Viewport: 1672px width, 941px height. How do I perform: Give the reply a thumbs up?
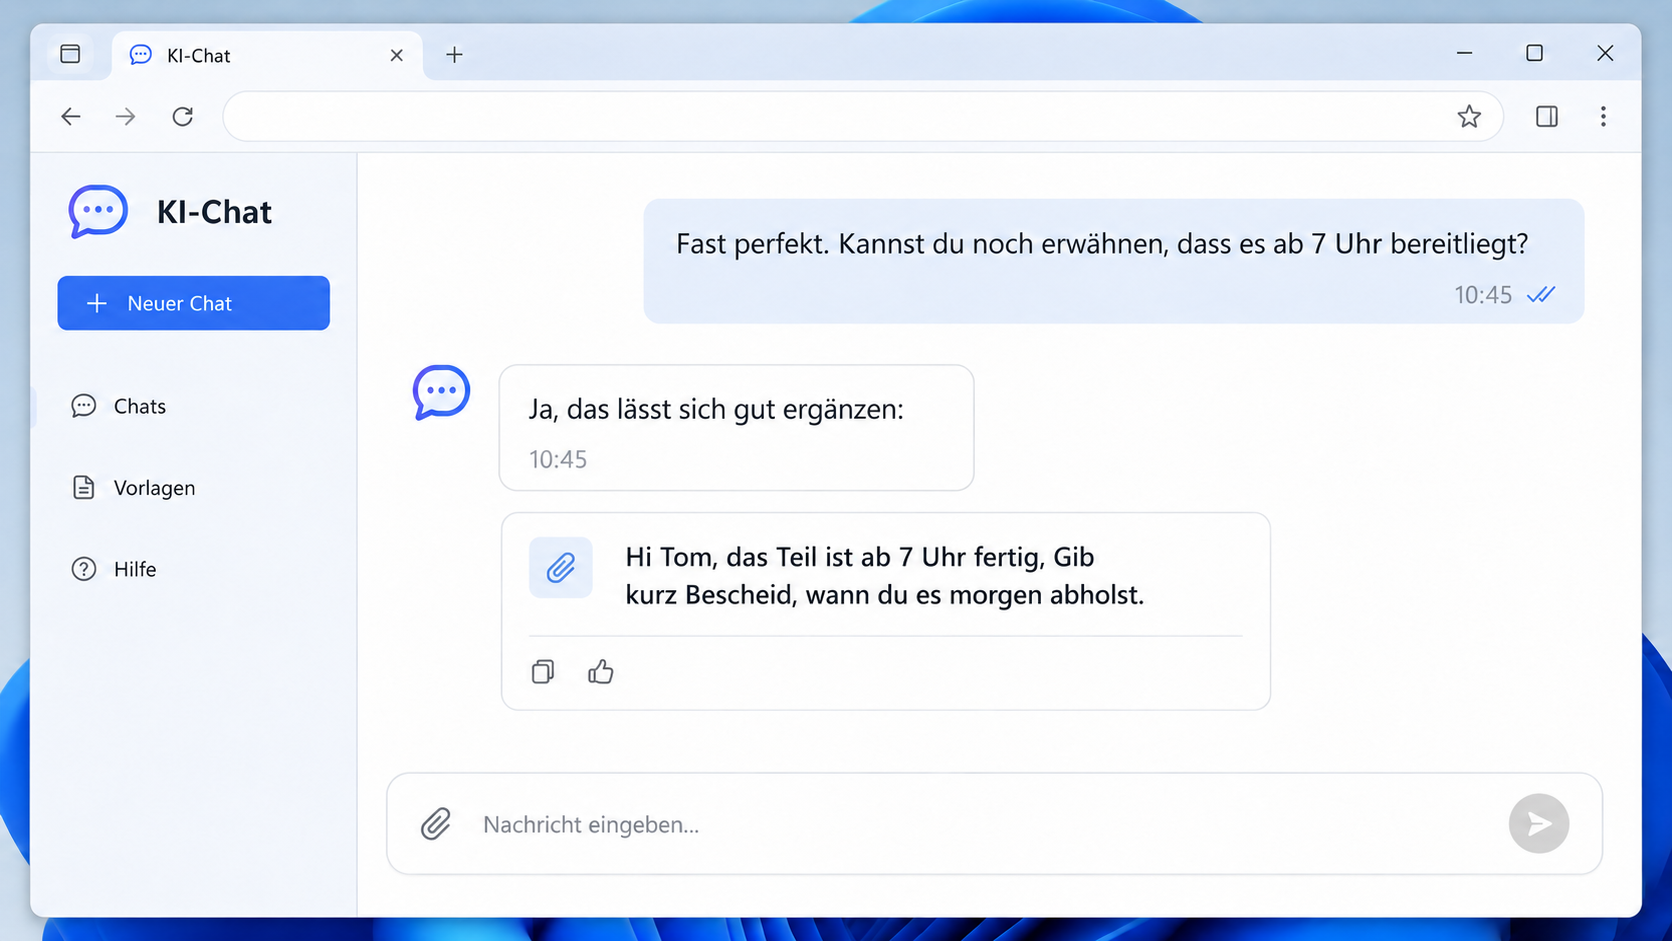(601, 672)
